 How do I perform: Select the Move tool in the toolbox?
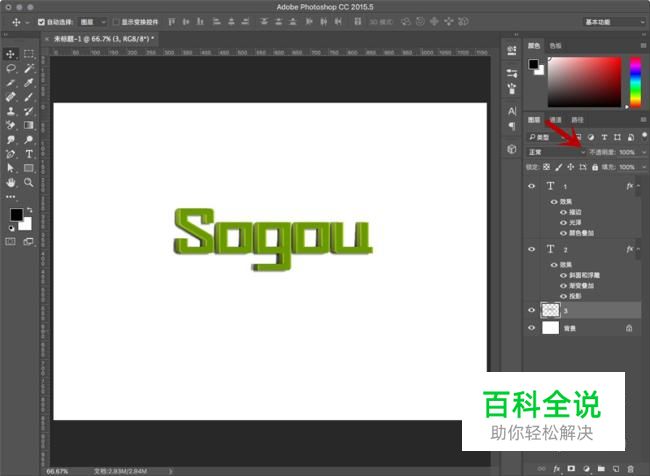click(x=10, y=54)
